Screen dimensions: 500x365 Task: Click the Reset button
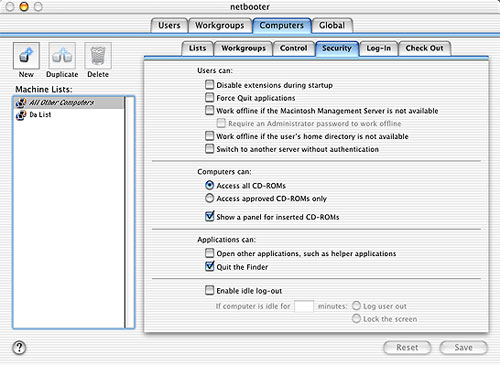coord(407,348)
